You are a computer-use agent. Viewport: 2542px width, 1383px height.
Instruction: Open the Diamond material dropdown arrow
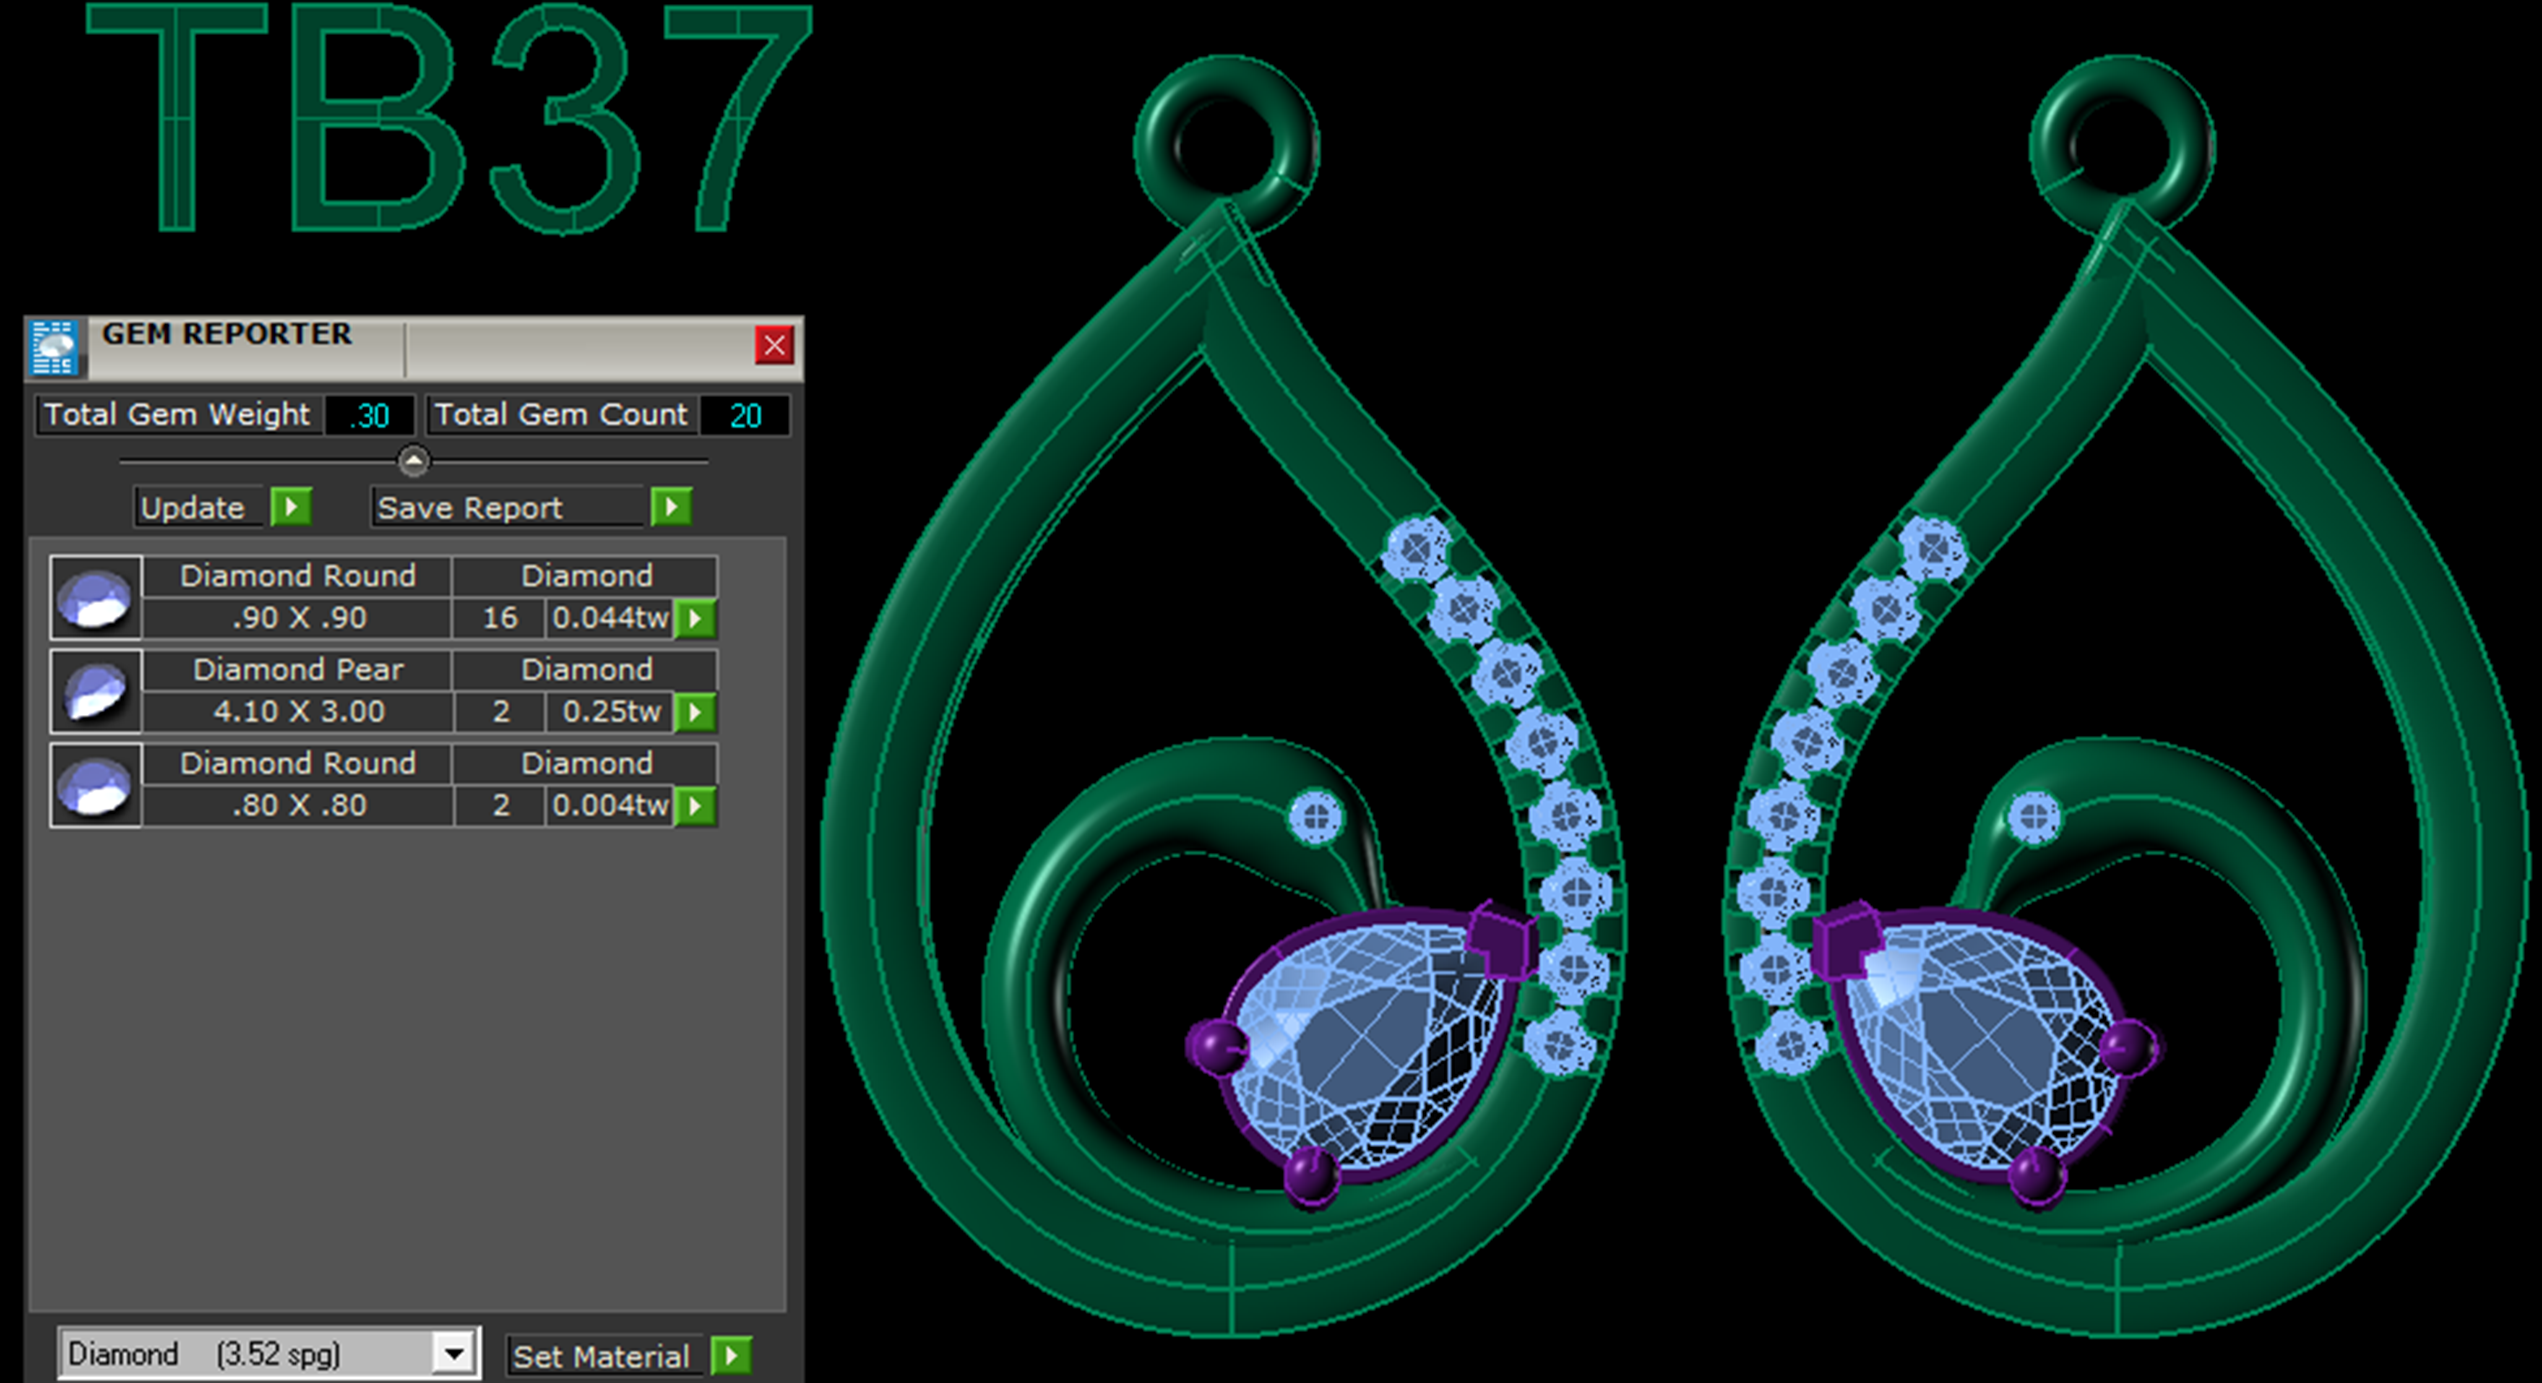(x=454, y=1354)
